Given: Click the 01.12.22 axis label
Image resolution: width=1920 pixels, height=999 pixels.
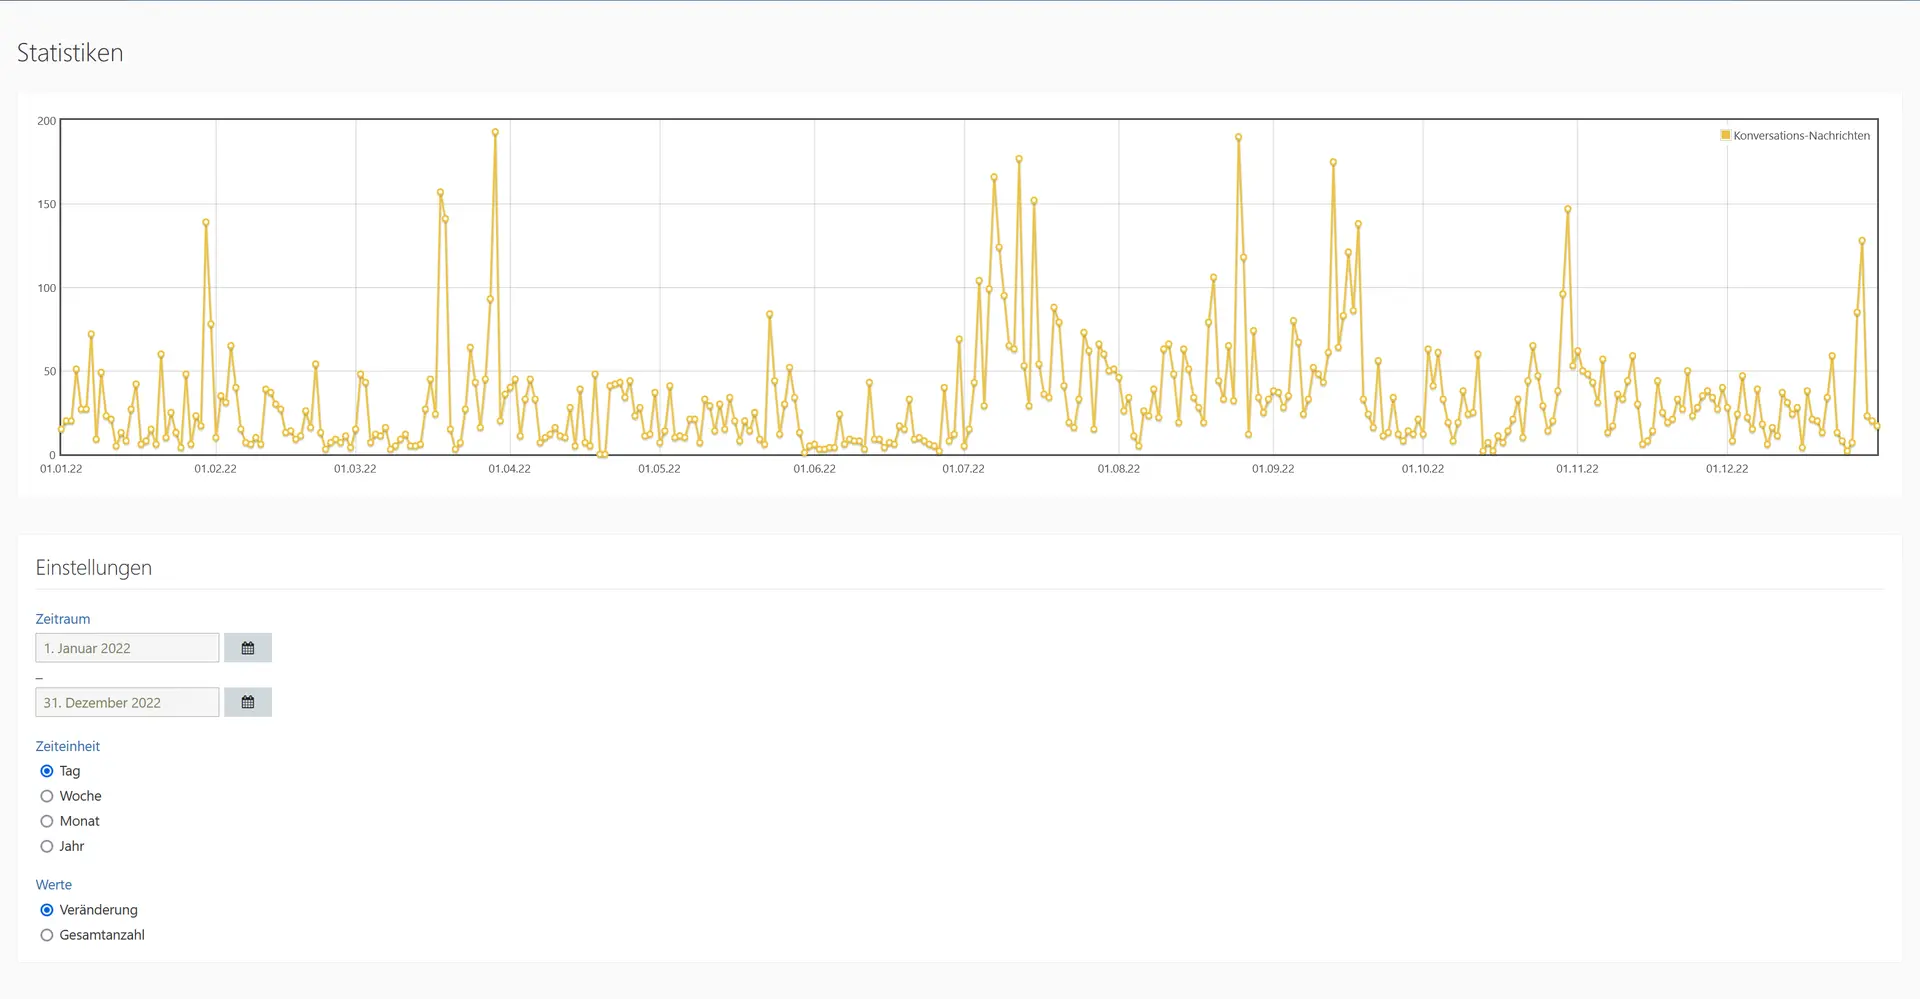Looking at the screenshot, I should [1727, 468].
